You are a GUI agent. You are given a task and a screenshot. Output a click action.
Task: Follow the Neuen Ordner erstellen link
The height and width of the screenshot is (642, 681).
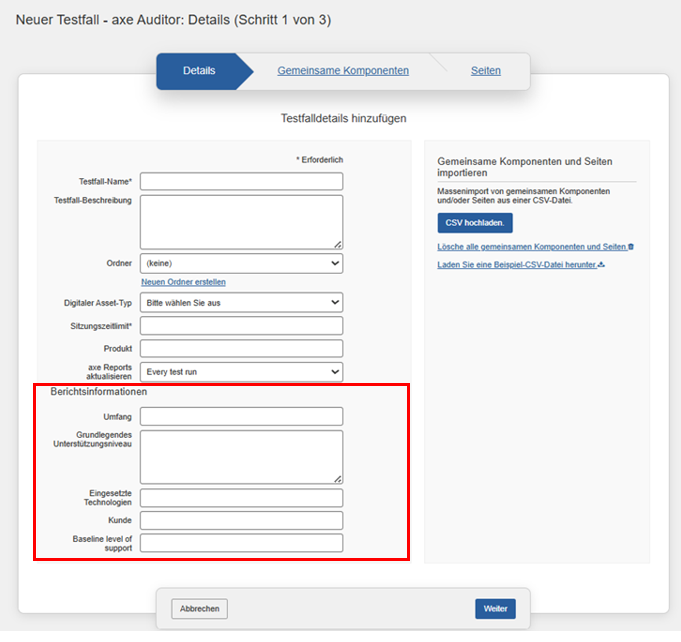(183, 282)
